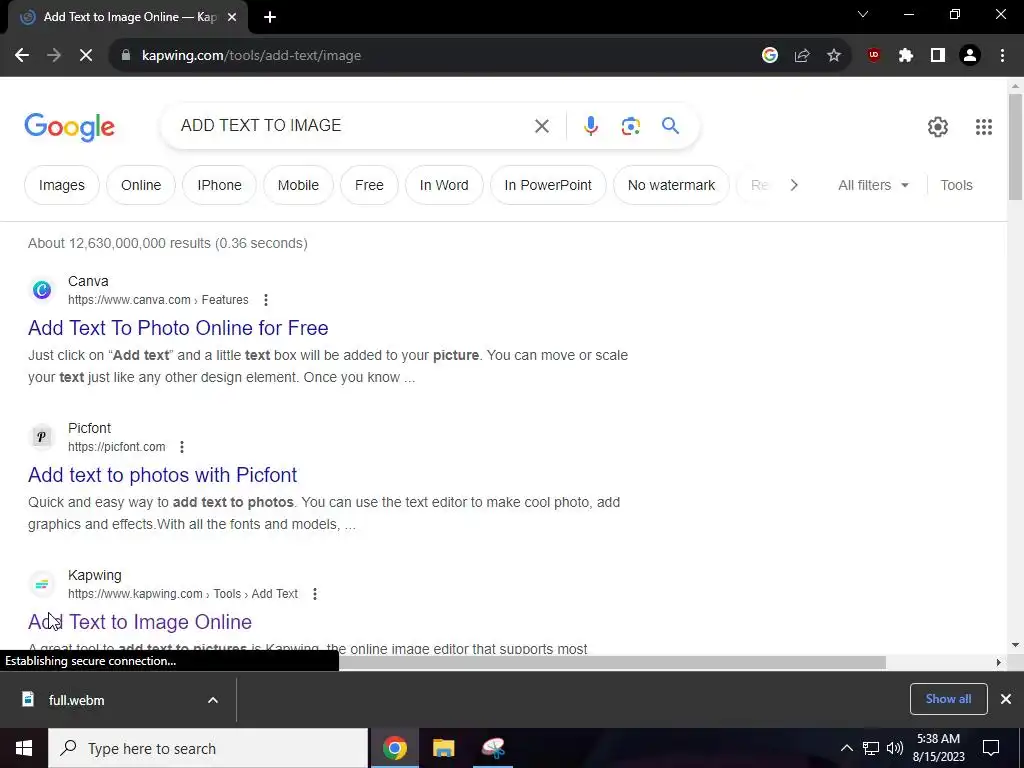Open Add Text To Photo Online for Free

178,328
